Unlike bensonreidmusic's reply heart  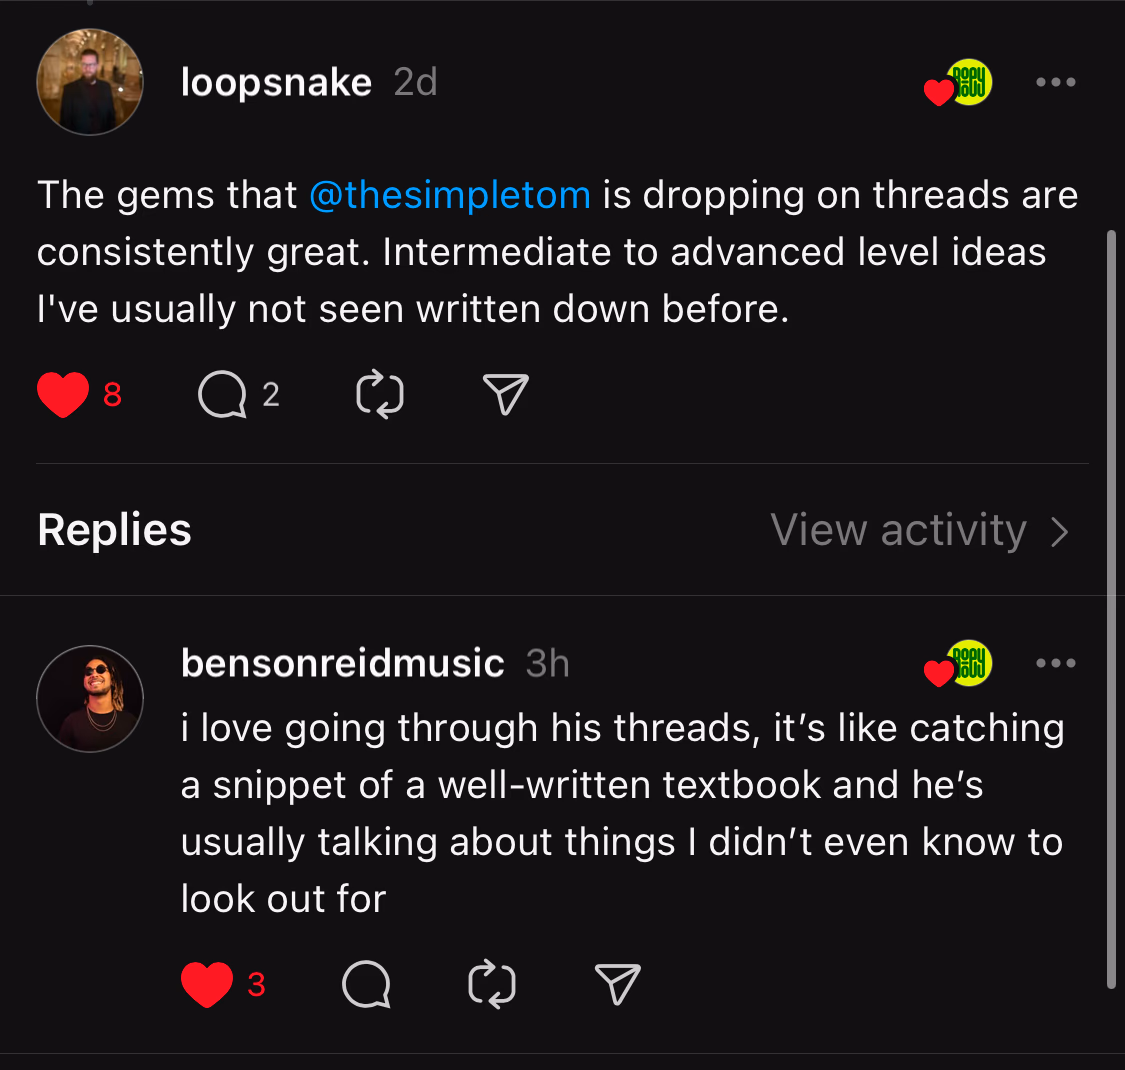207,985
